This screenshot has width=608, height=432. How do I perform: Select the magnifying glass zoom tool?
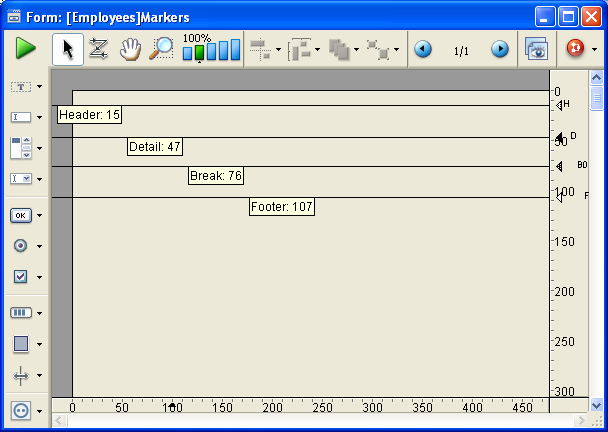click(161, 49)
